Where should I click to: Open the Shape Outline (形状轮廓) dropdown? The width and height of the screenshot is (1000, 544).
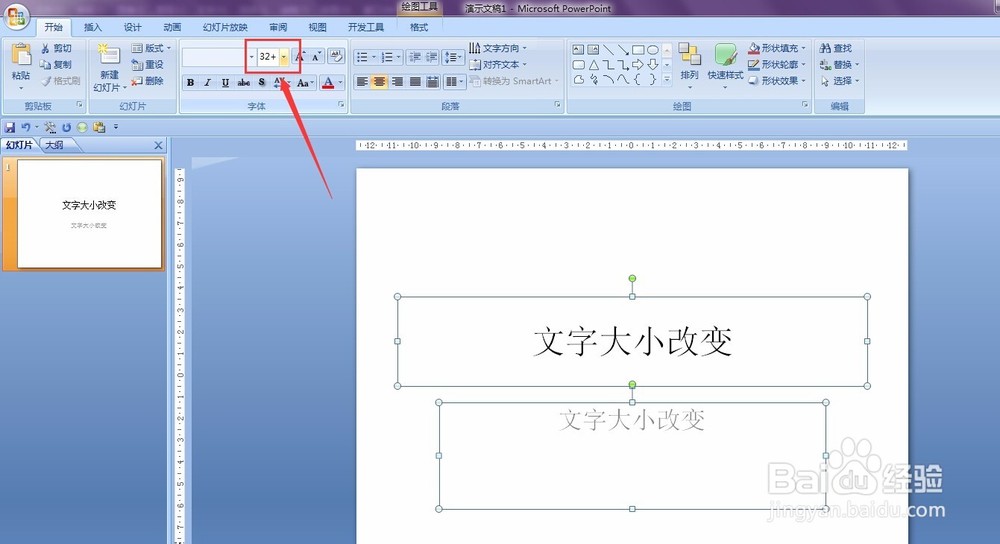click(x=777, y=64)
